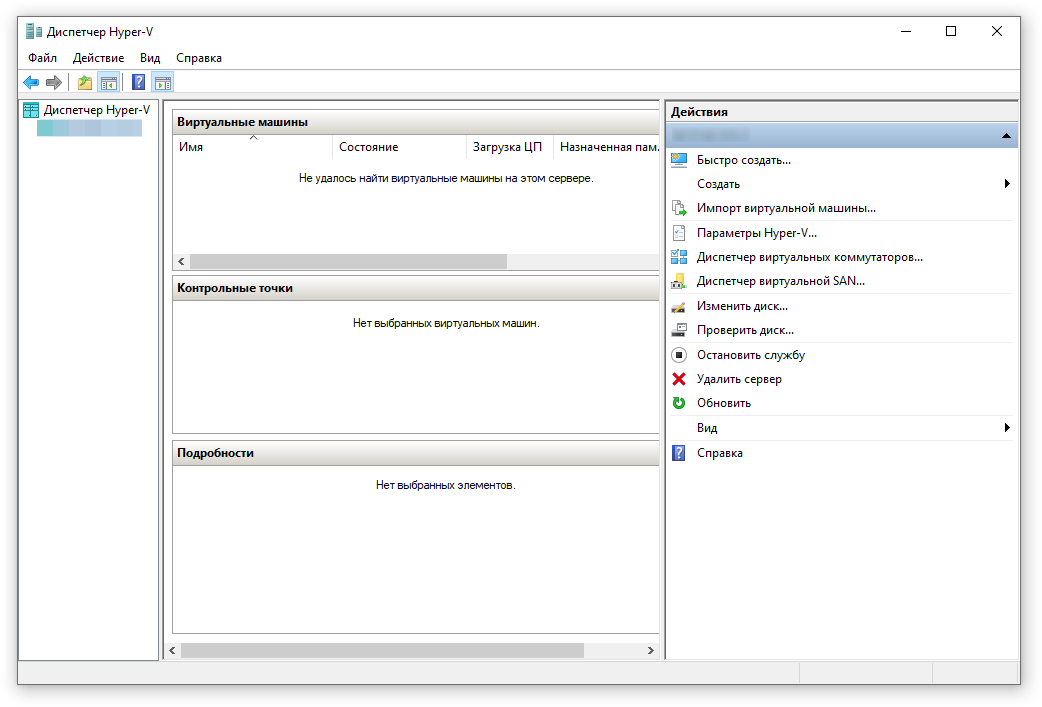Click the Действия pane header
Image resolution: width=1042 pixels, height=707 pixels.
[x=841, y=112]
